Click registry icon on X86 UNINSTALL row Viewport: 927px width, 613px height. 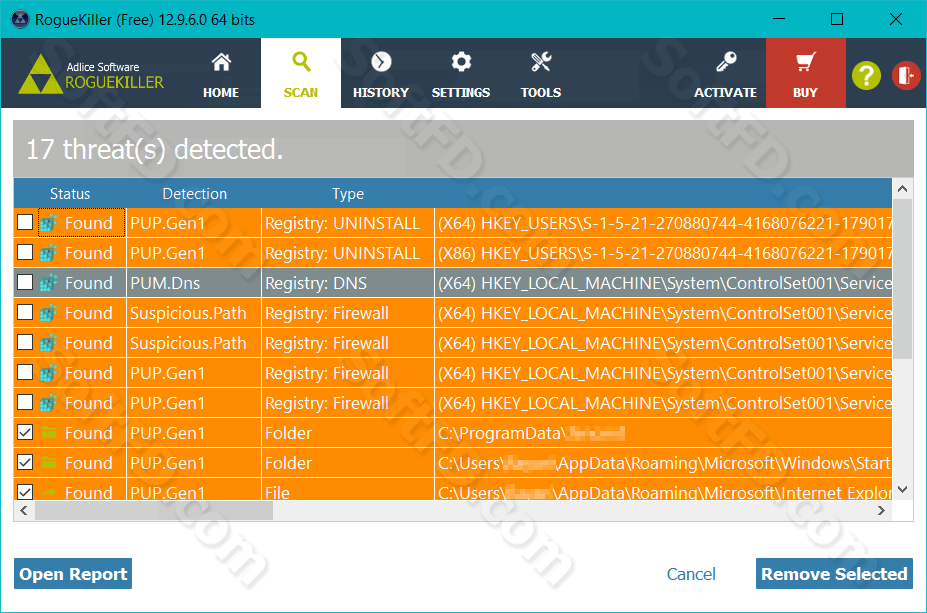tap(48, 253)
